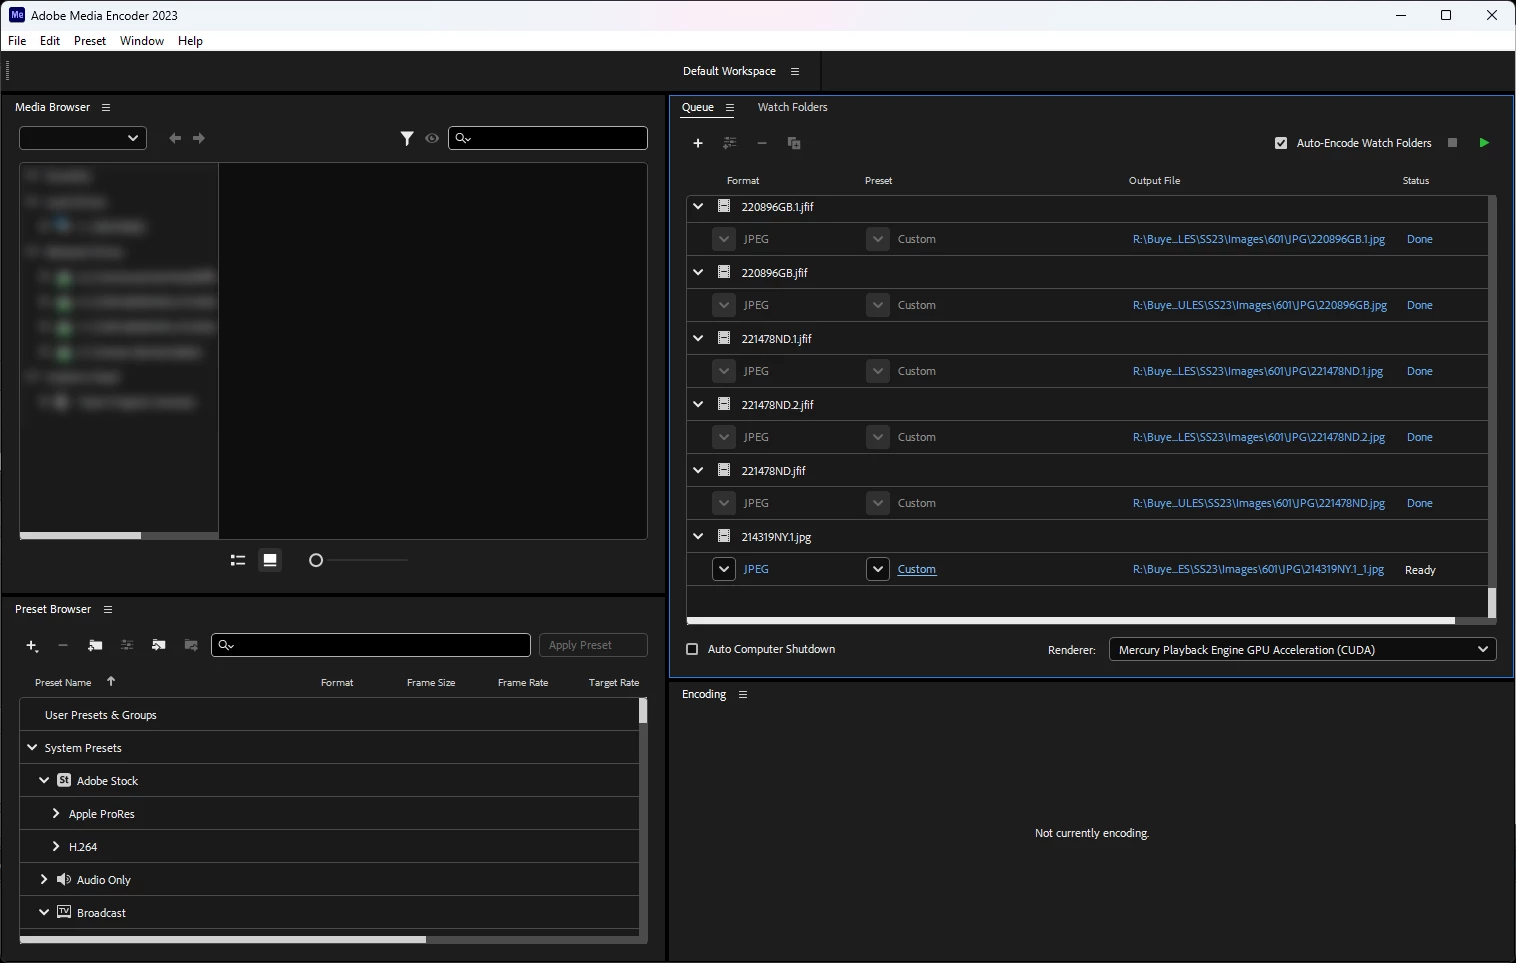Switch to the Watch Folders tab
Screen dimensions: 1516x963
[792, 107]
